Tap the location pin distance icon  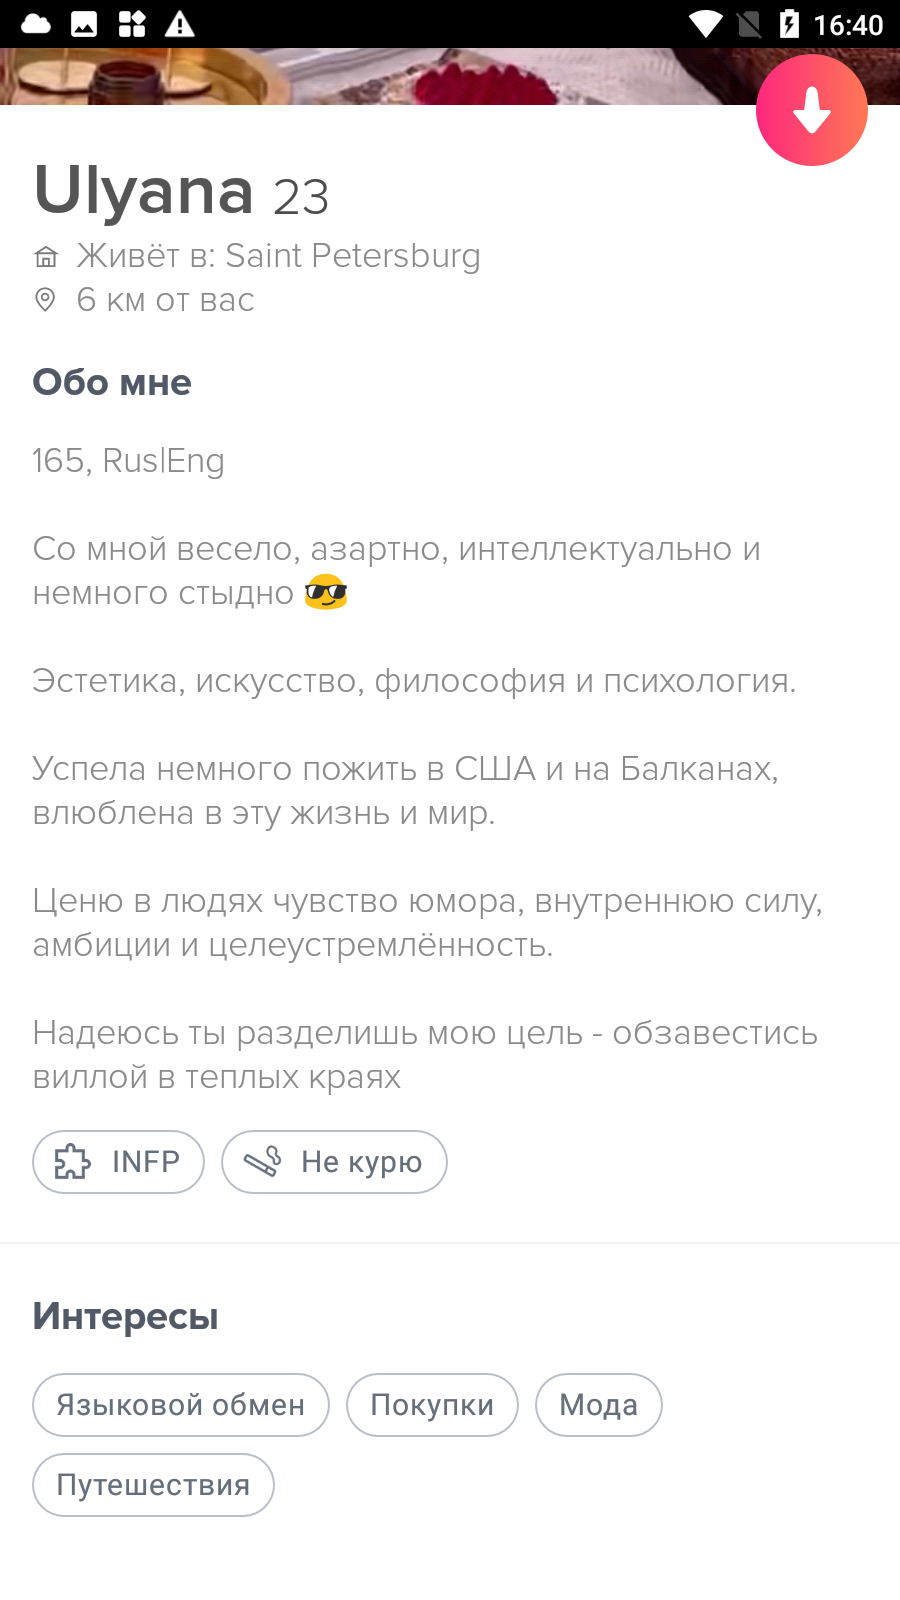tap(45, 300)
